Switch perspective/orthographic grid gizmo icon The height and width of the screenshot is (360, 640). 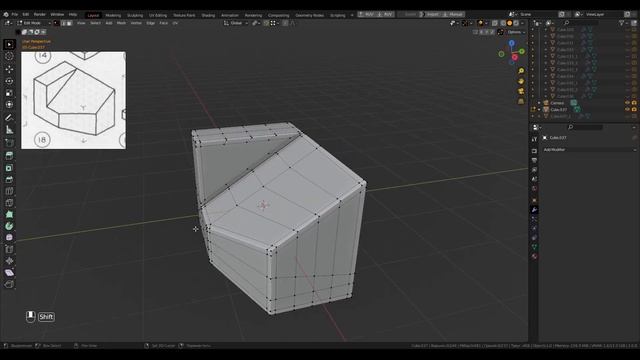click(521, 101)
